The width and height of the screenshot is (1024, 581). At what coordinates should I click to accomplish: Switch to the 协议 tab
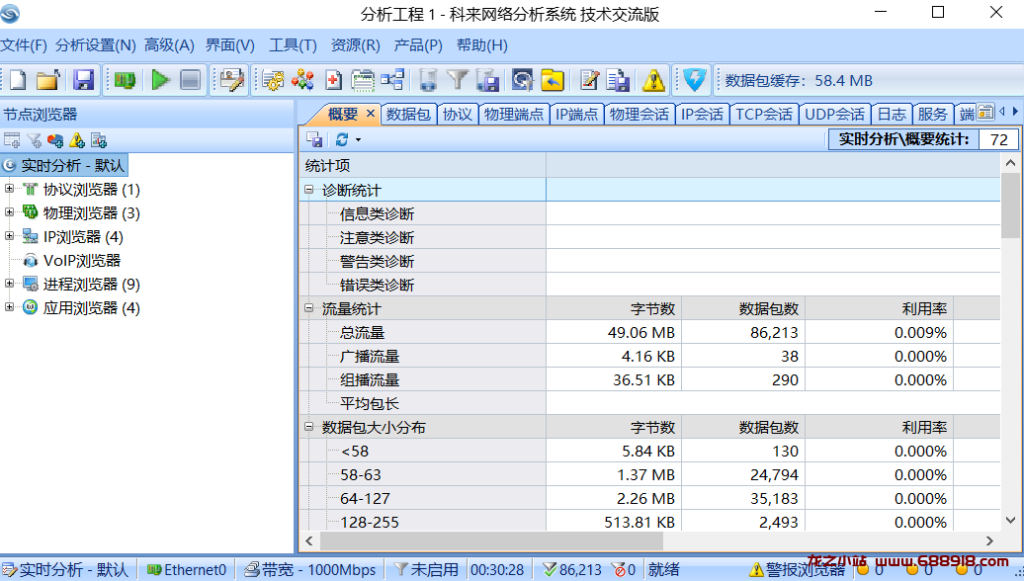(457, 114)
